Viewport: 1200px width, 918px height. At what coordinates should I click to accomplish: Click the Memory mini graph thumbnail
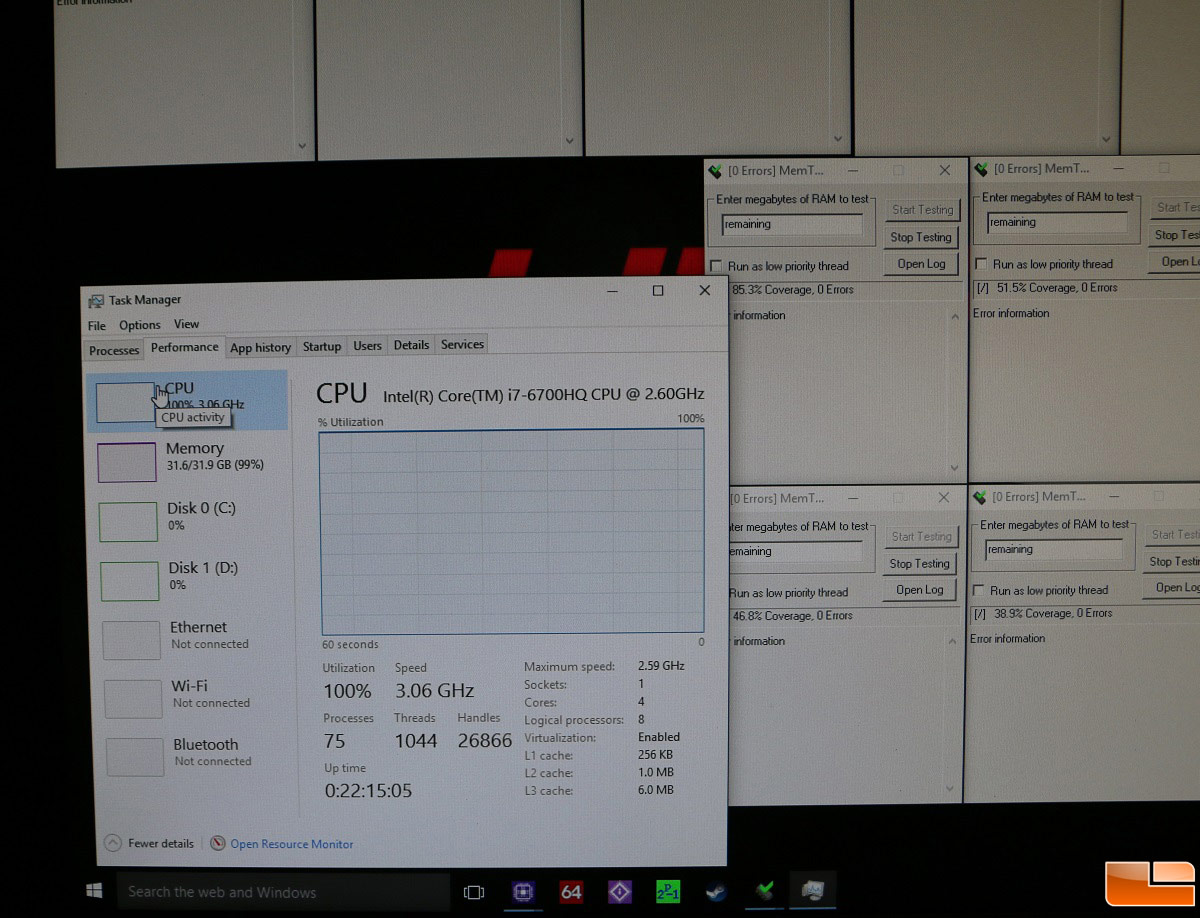[x=126, y=462]
